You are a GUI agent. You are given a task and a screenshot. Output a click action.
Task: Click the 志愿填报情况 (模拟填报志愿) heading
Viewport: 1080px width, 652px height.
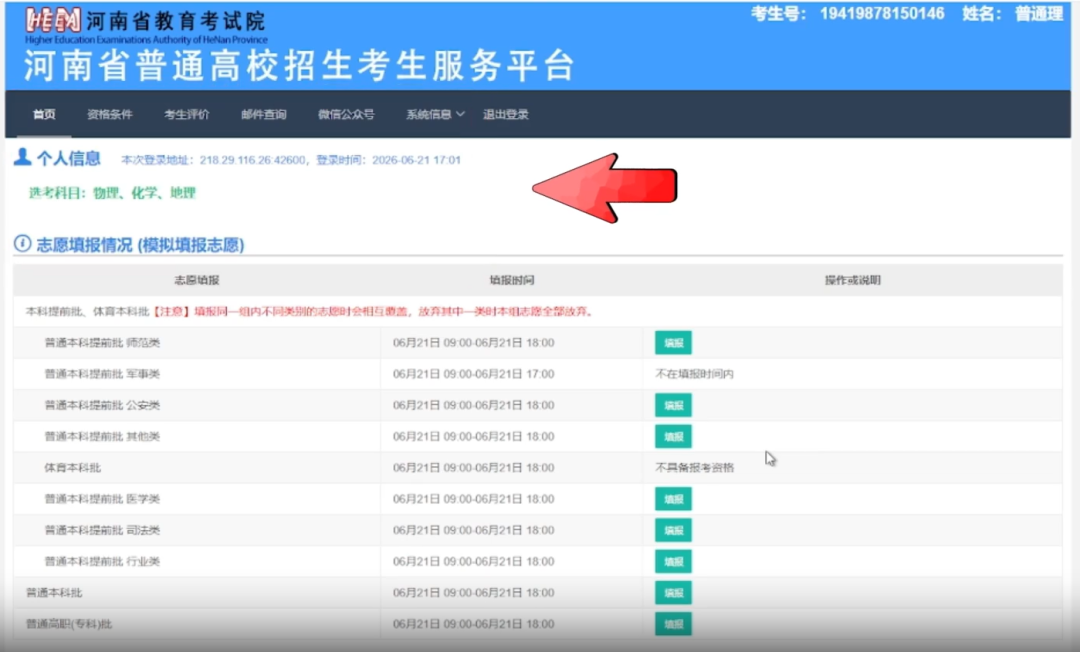point(140,245)
